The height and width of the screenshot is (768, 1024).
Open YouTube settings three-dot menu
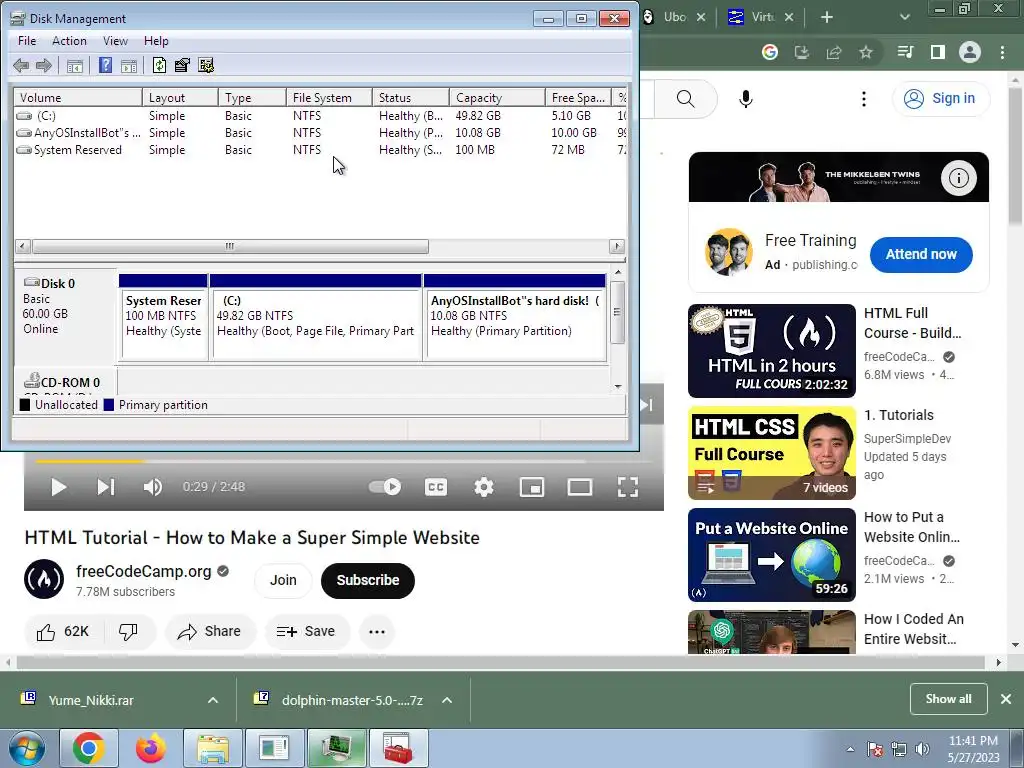[864, 99]
